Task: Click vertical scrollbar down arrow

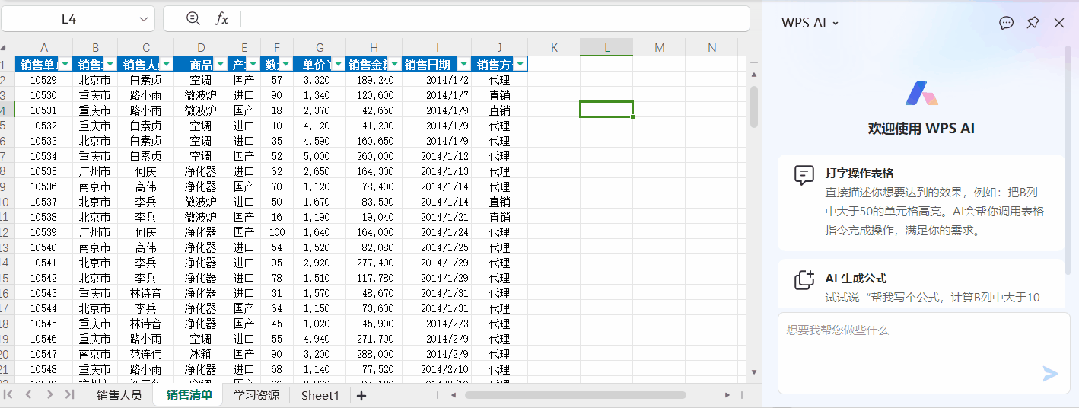Action: pos(754,372)
